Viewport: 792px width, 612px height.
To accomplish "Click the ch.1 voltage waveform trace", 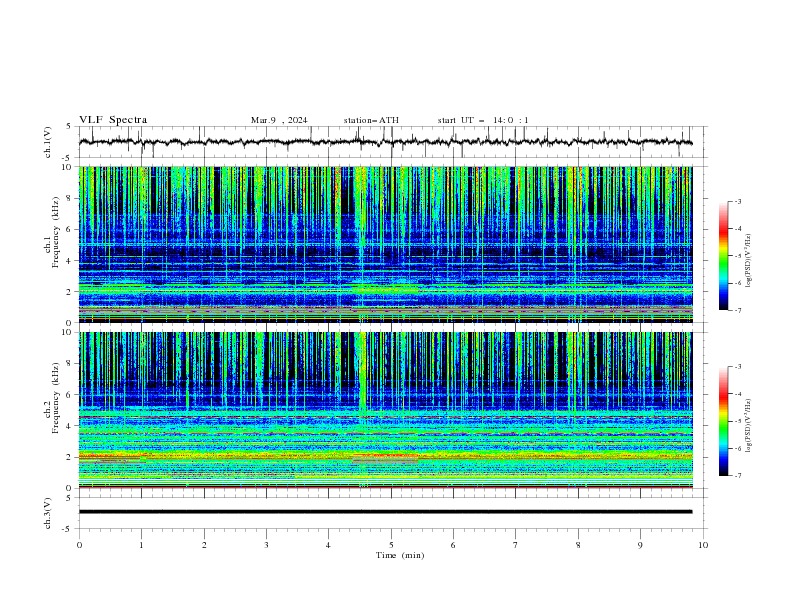I will [385, 142].
